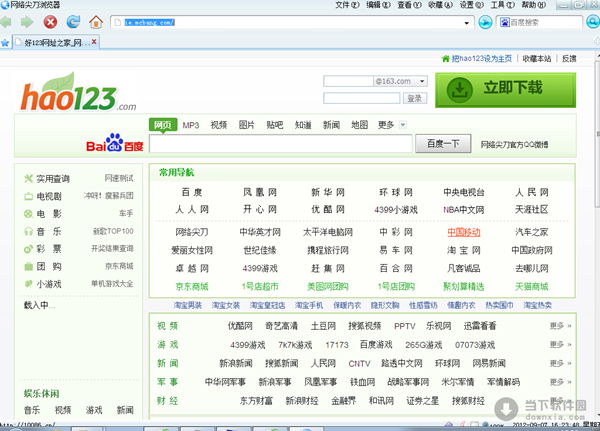Screen dimensions: 600x431
Task: Open the 帮助(H) menu
Action: coord(534,5)
